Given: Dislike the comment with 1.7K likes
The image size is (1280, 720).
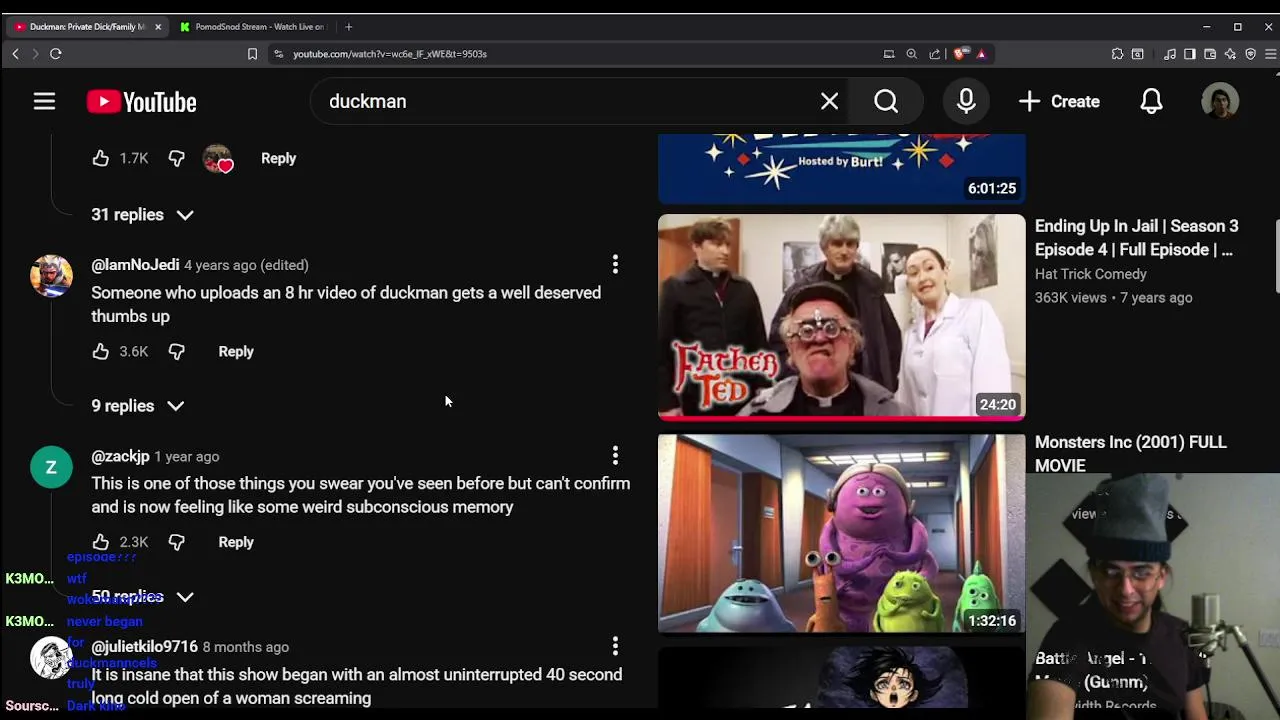Looking at the screenshot, I should point(176,158).
